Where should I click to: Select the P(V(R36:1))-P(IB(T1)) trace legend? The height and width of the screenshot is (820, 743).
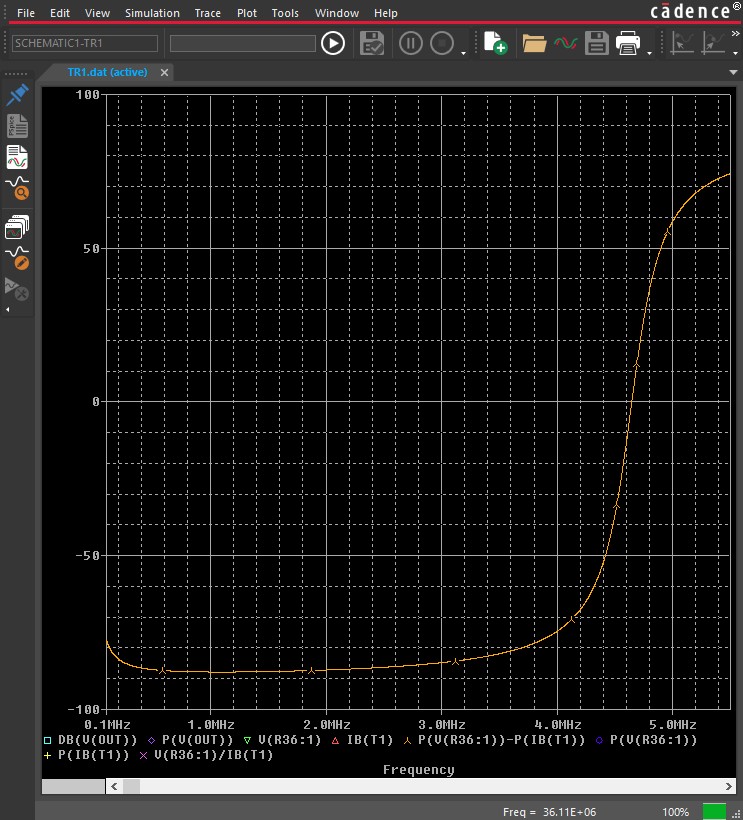pyautogui.click(x=494, y=740)
